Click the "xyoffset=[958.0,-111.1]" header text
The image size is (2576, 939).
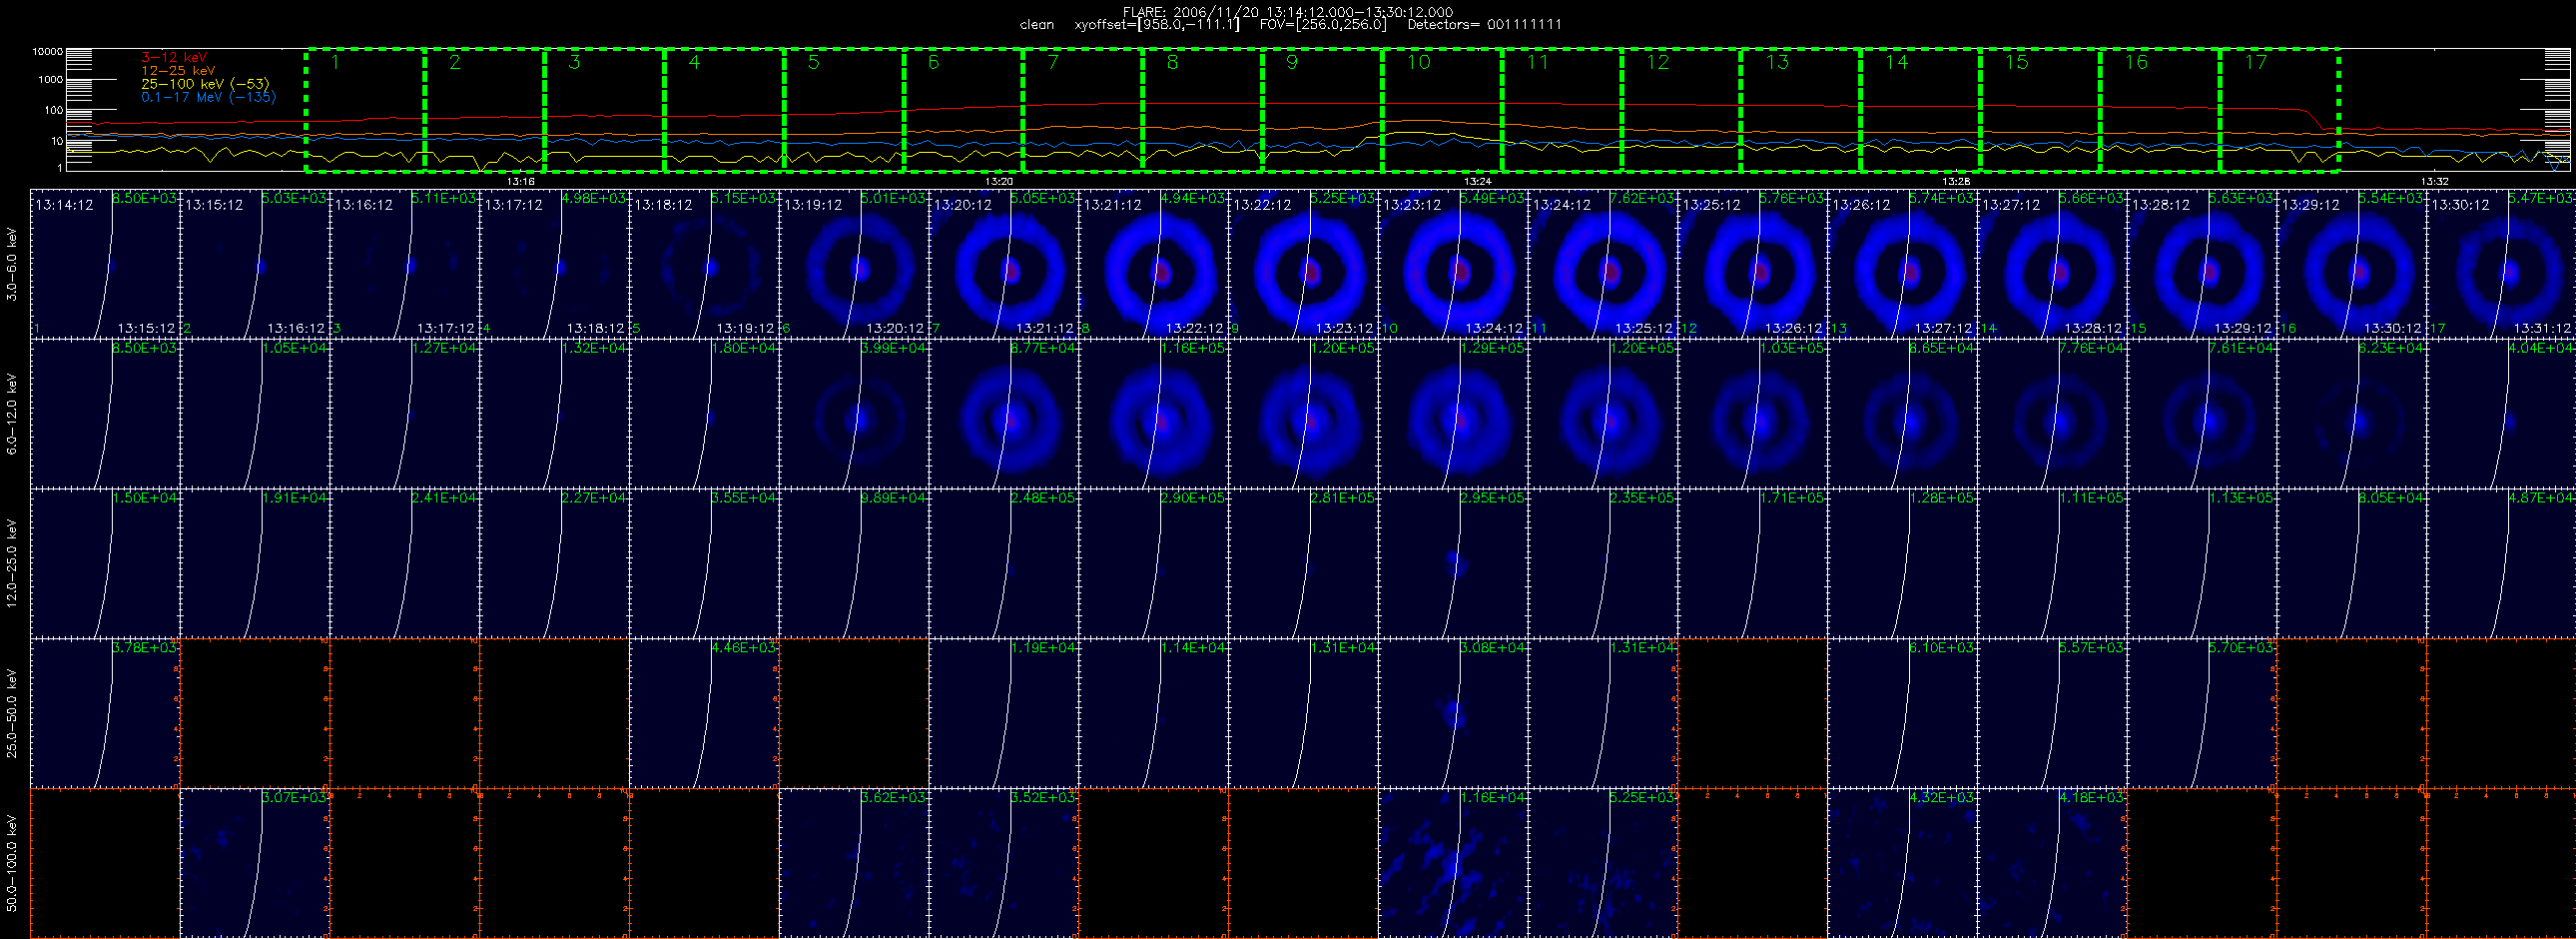click(1156, 25)
